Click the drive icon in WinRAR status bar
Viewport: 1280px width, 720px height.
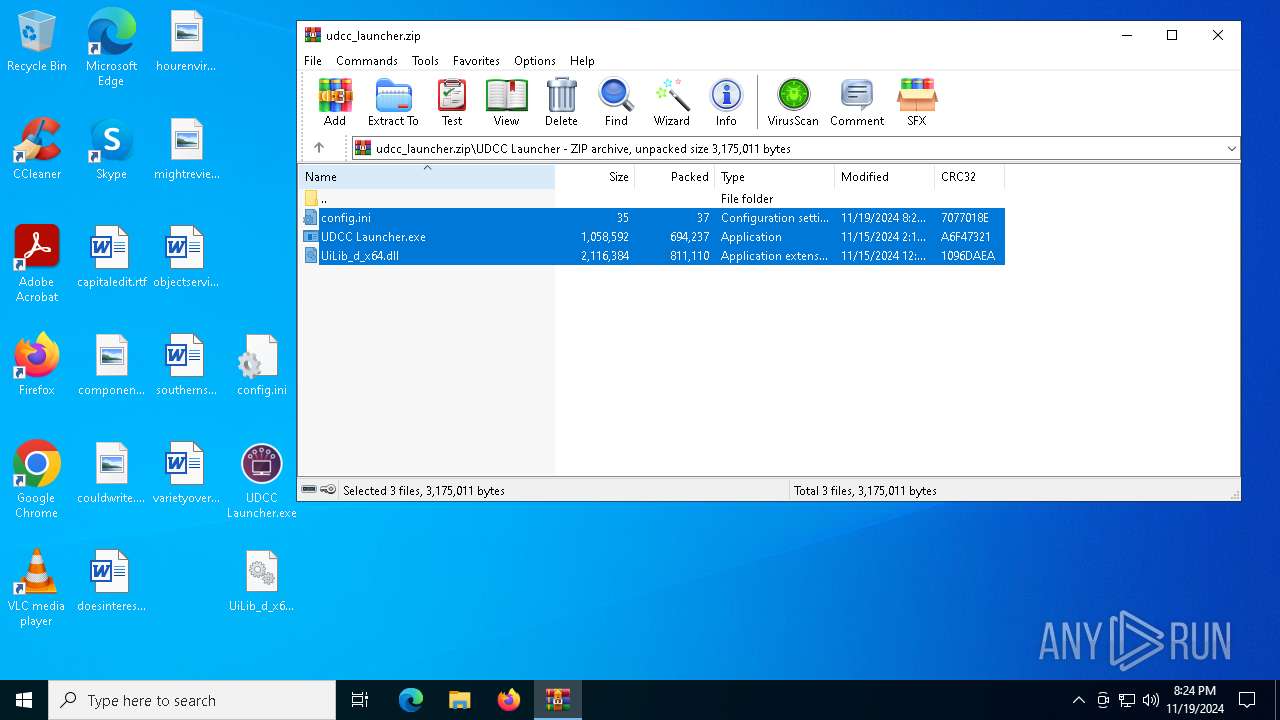(310, 490)
